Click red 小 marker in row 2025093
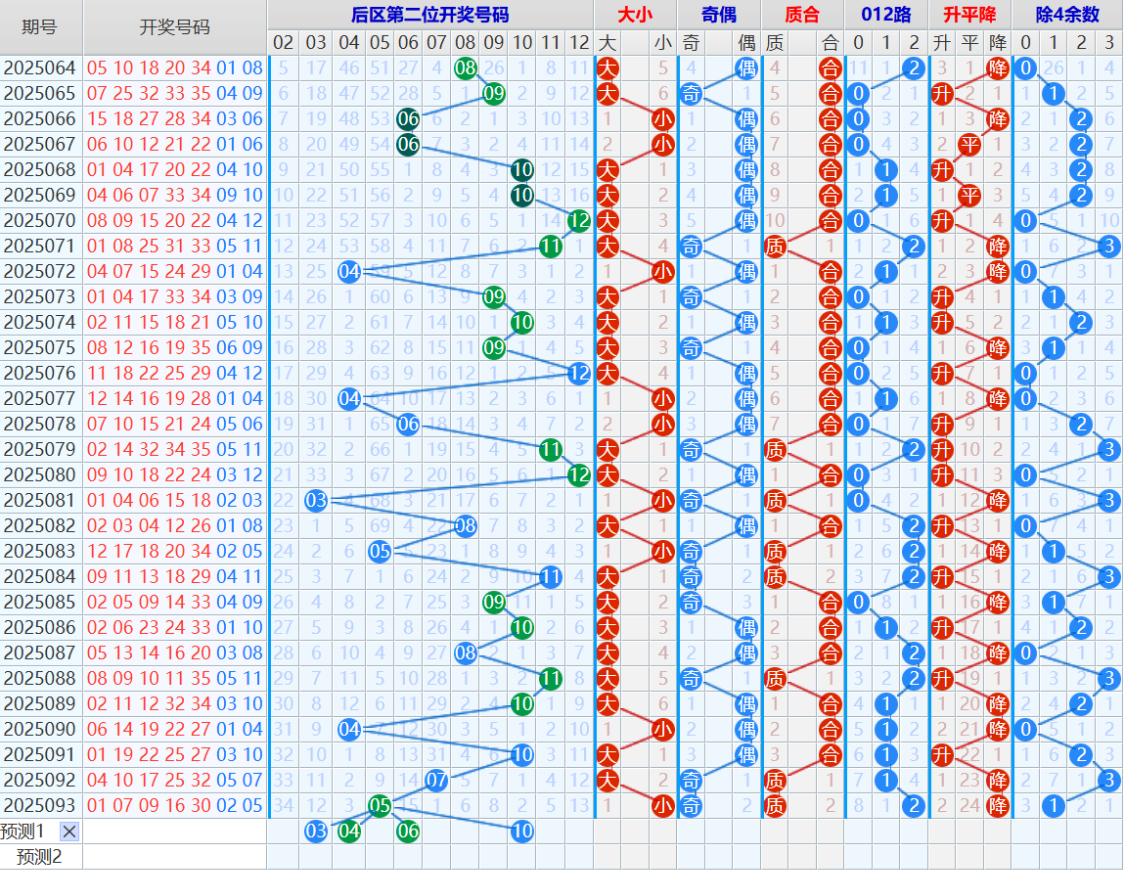Screen dimensions: 1125x870 click(x=662, y=805)
